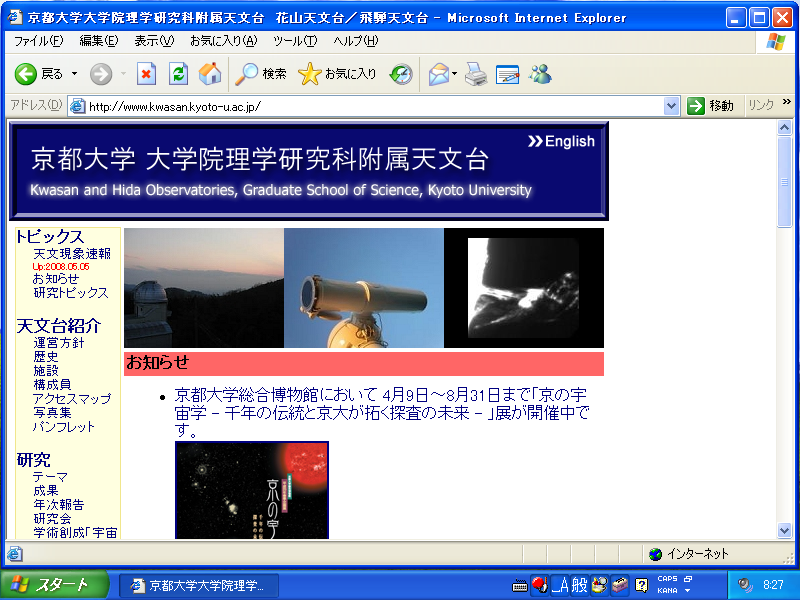Open the ツール(T) menu
The height and width of the screenshot is (600, 800).
pos(295,41)
